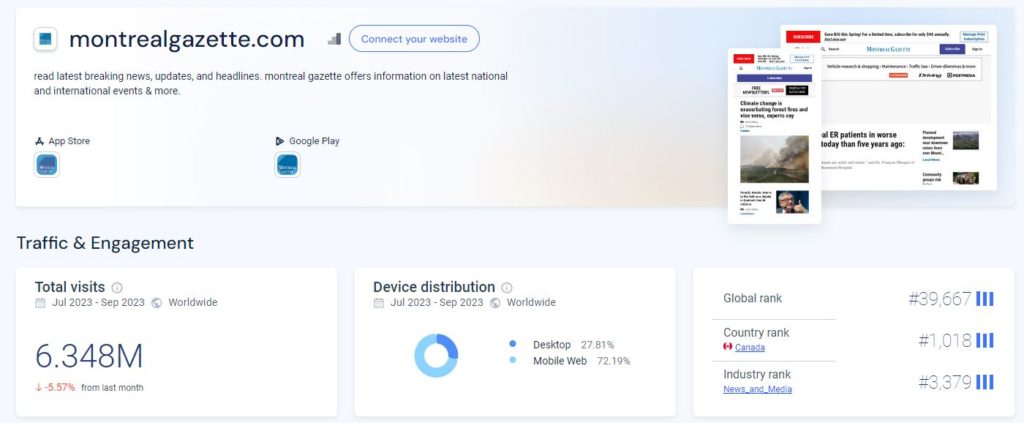The image size is (1024, 423).
Task: Click the 6.348M total visits value
Action: [x=89, y=356]
